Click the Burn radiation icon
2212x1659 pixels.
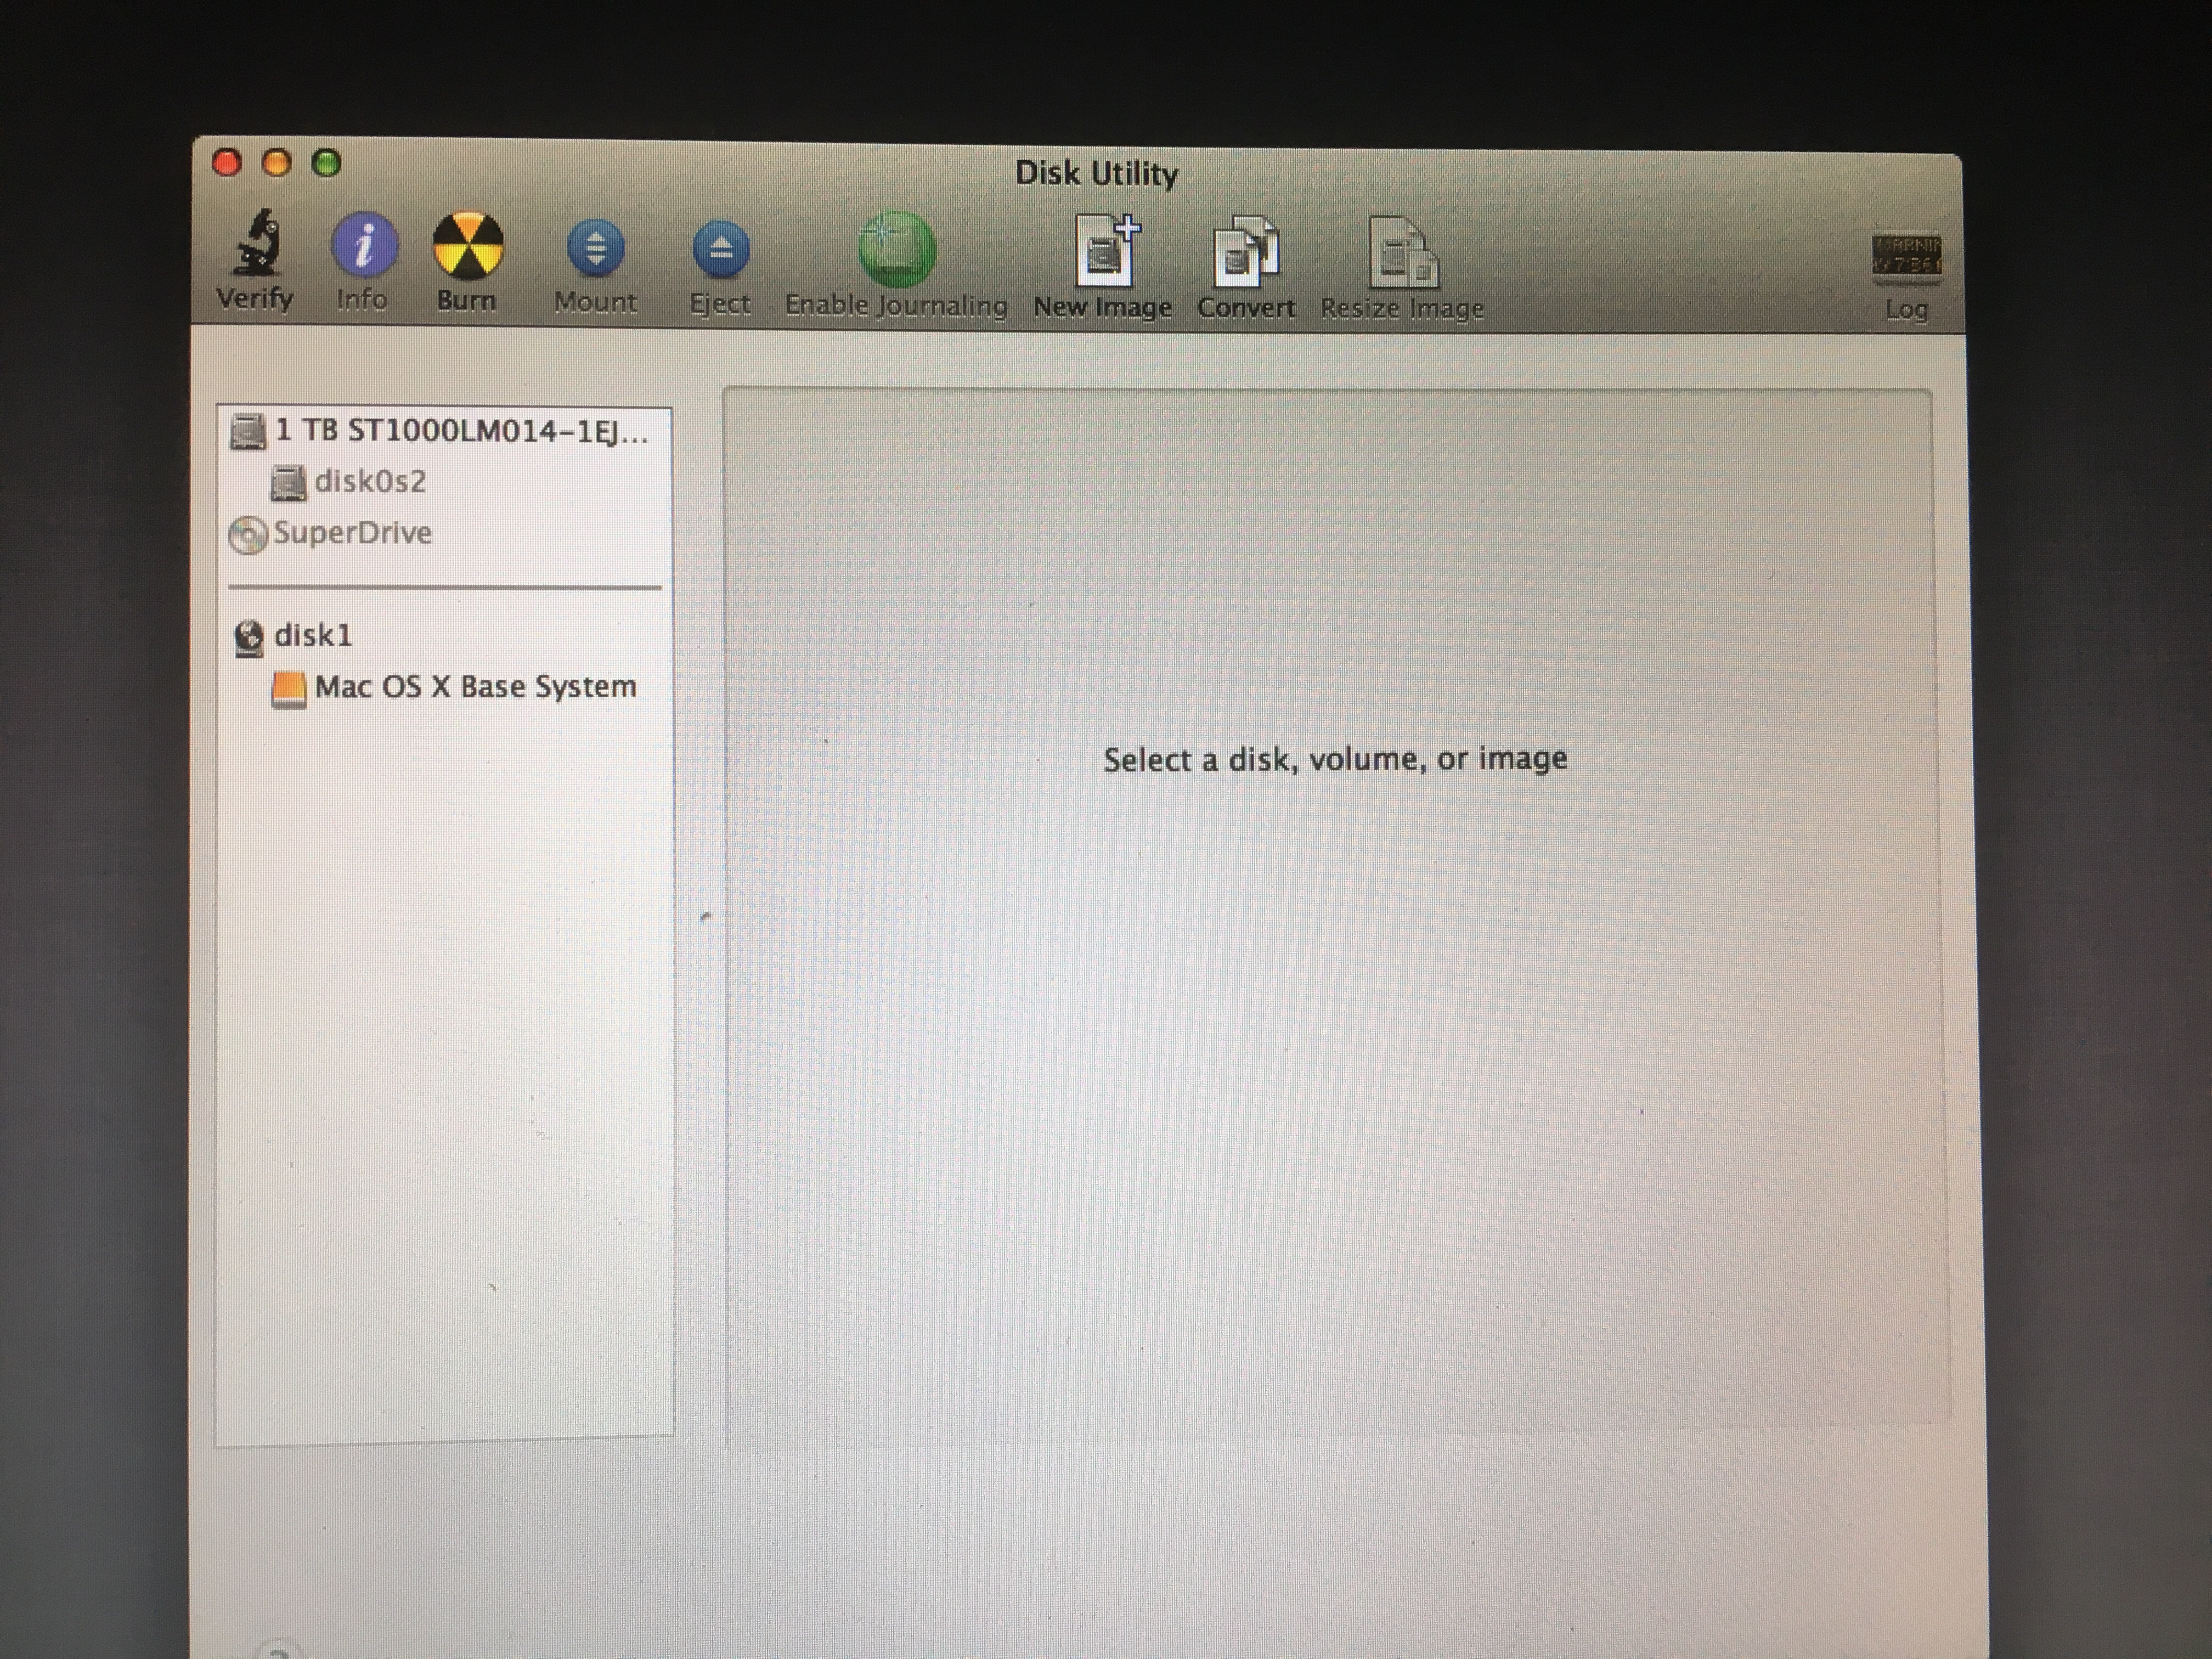point(467,245)
